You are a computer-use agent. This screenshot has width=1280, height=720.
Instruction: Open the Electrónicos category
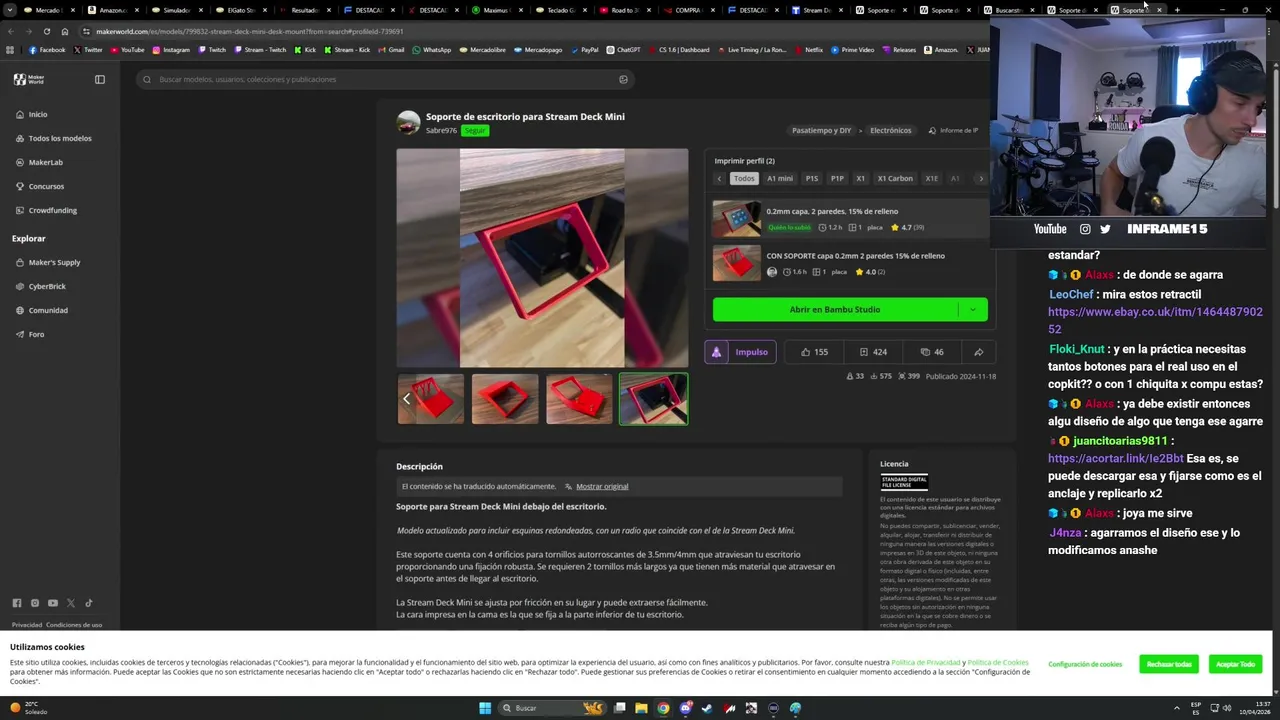pyautogui.click(x=890, y=130)
